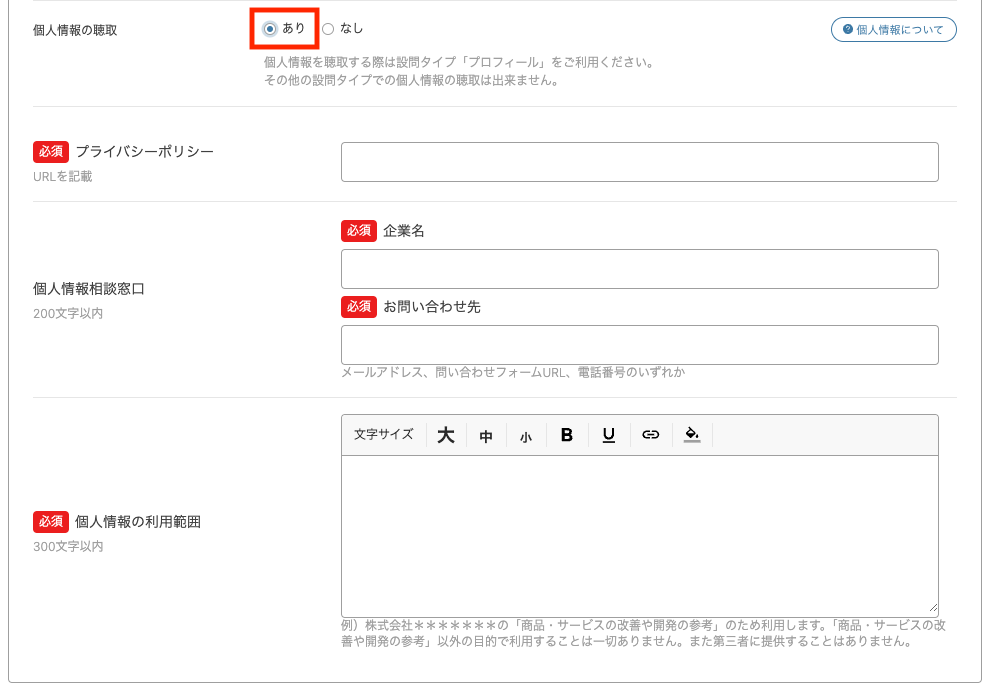Open the 個人情報について help button

click(x=893, y=29)
